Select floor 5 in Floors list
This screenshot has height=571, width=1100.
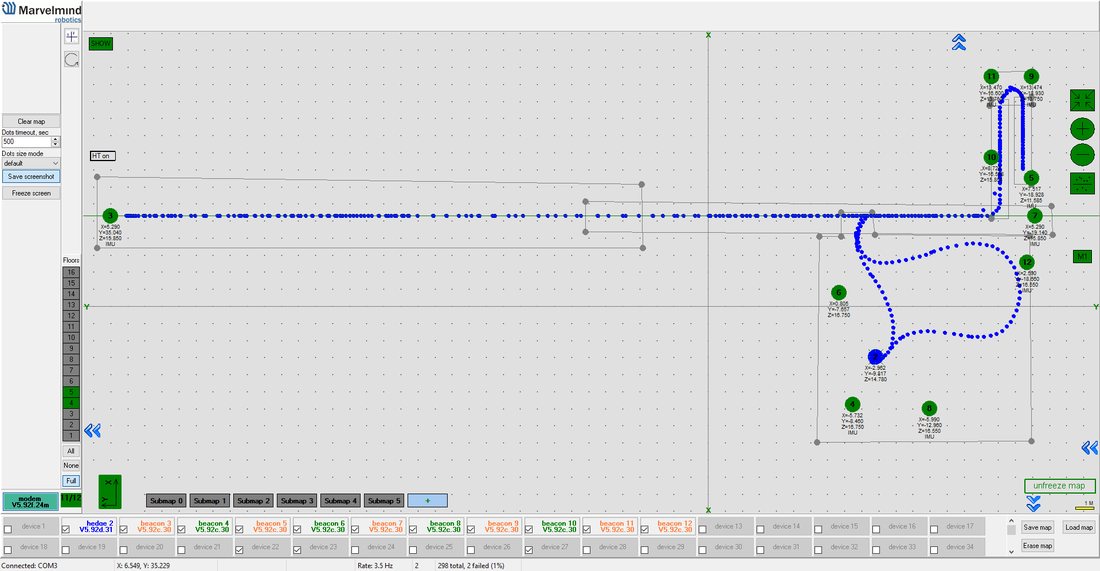click(x=71, y=392)
